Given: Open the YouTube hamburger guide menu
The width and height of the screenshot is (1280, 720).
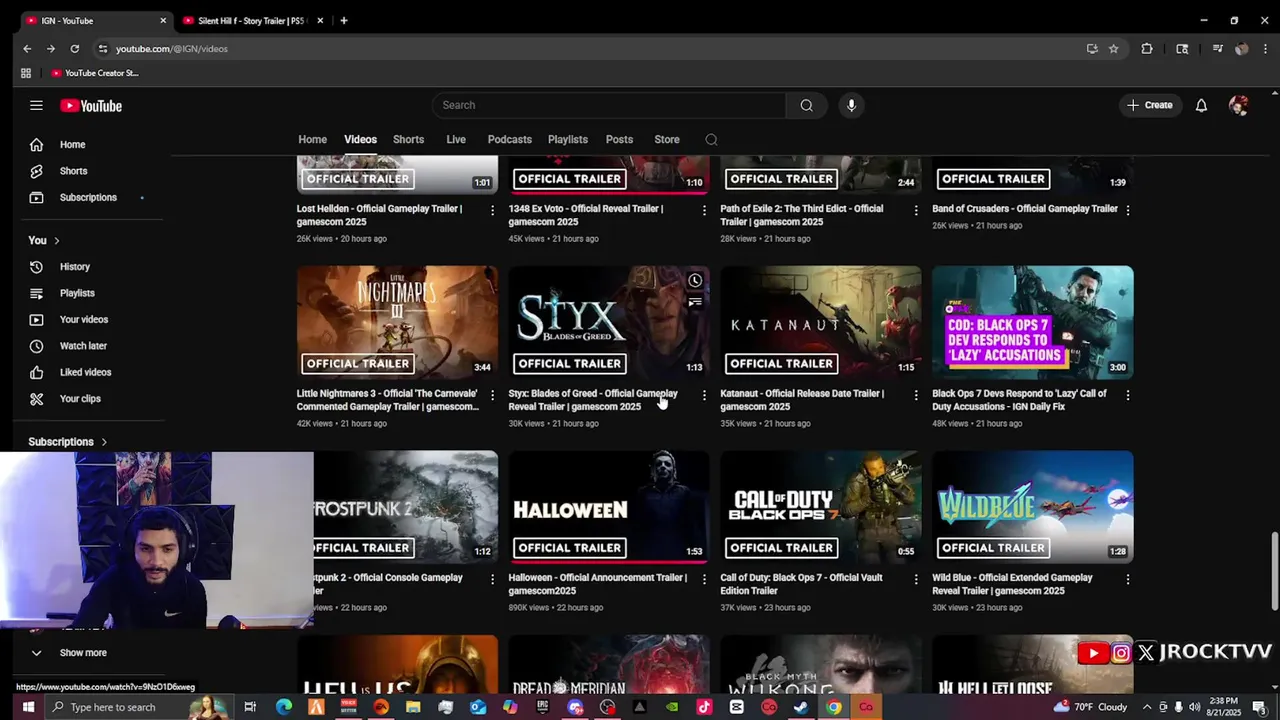Looking at the screenshot, I should 36,105.
